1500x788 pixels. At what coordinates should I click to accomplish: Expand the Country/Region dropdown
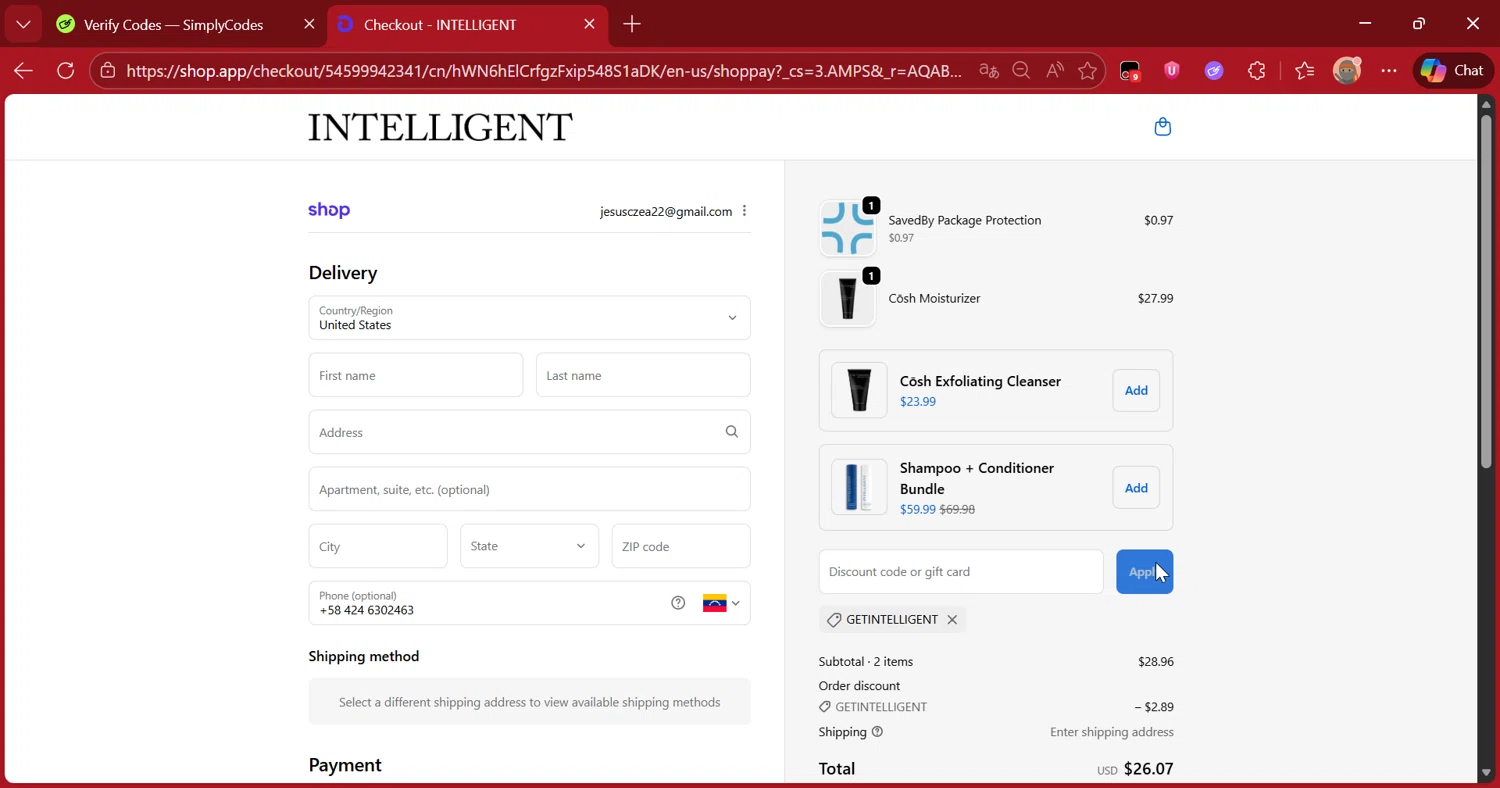529,318
